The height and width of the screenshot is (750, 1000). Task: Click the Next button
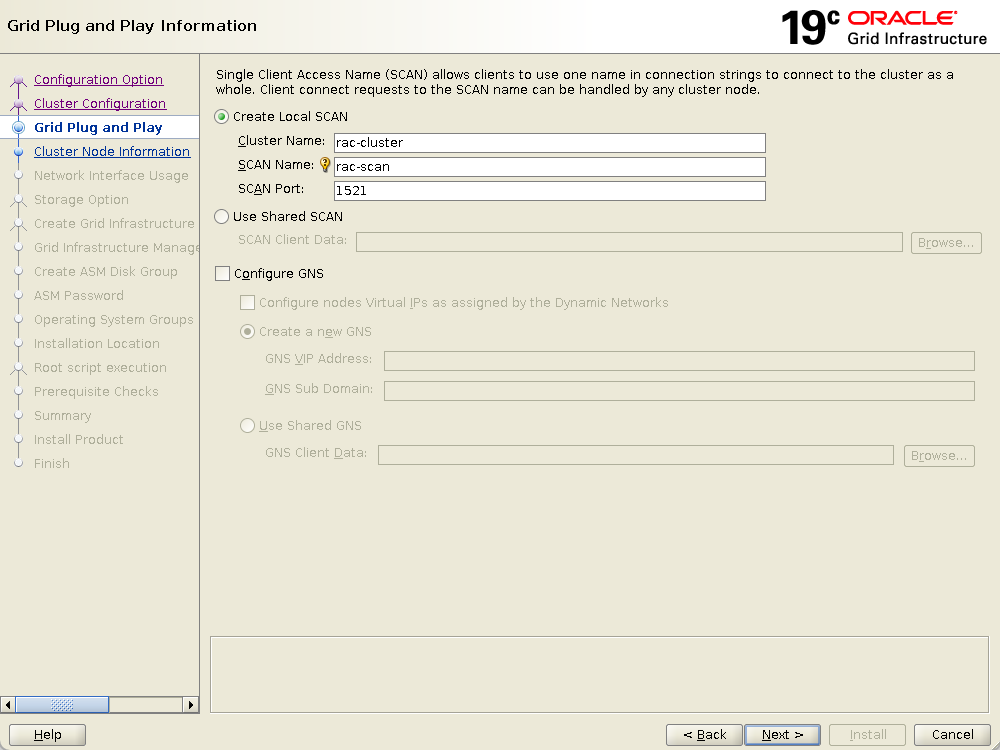tap(782, 735)
